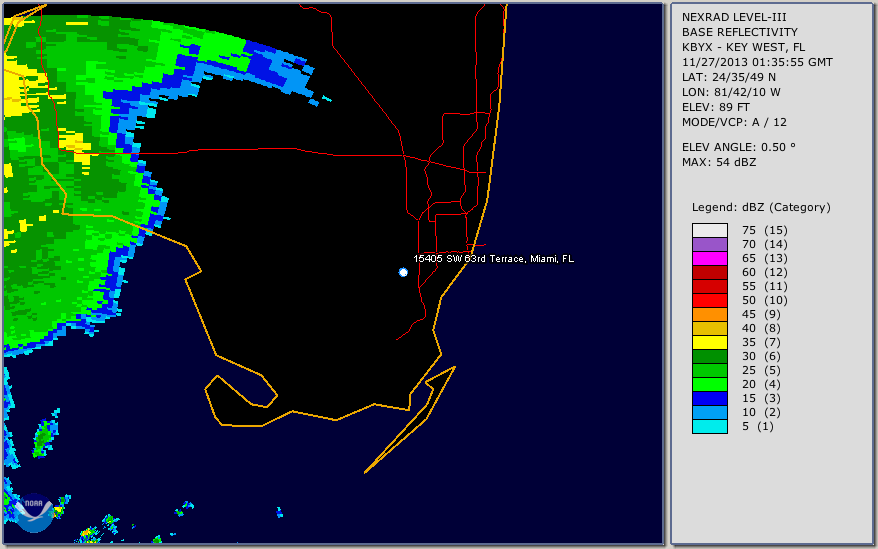This screenshot has width=878, height=549.
Task: Select the 55 dBZ red swatch
Action: click(x=709, y=286)
